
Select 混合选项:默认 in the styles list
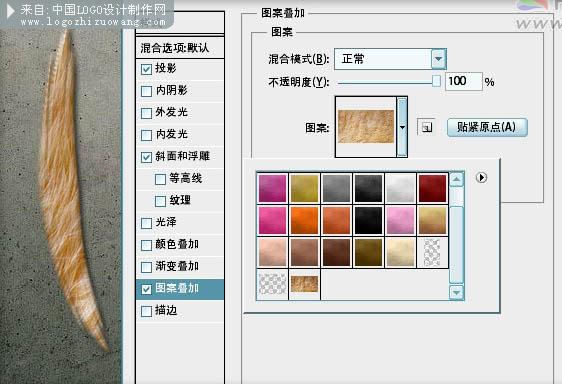pyautogui.click(x=180, y=48)
